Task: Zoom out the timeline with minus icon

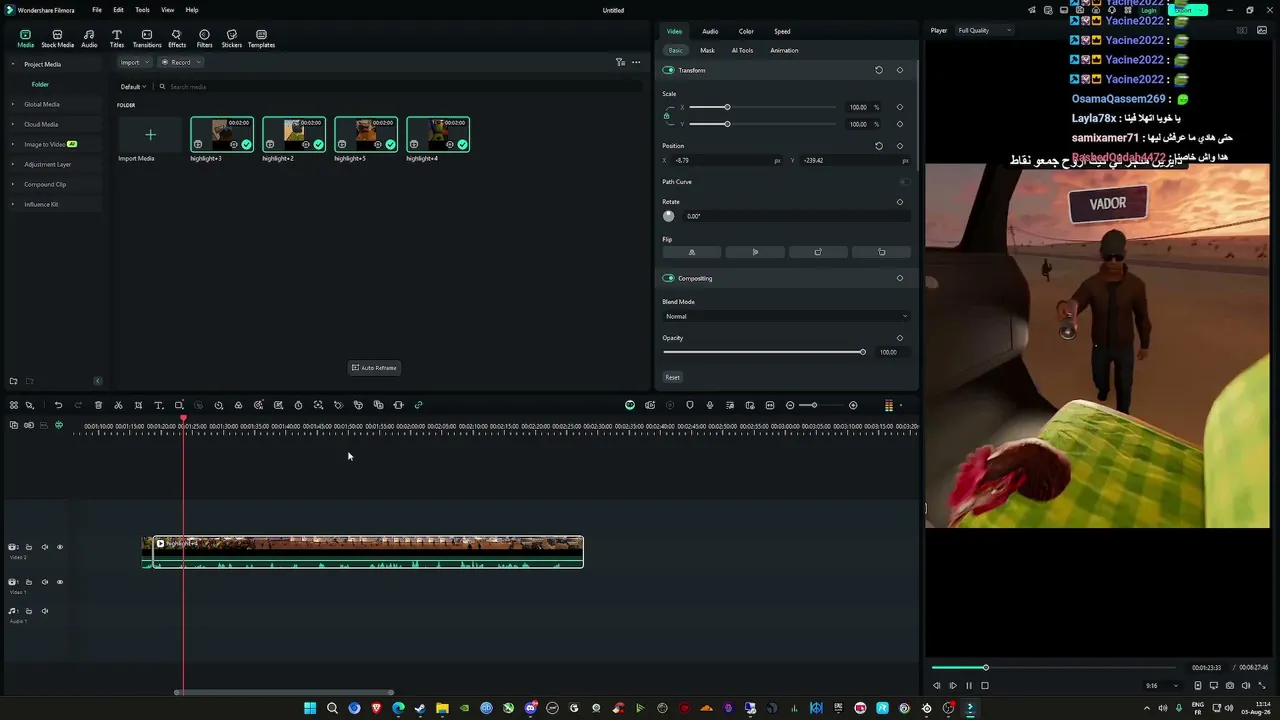Action: click(790, 405)
